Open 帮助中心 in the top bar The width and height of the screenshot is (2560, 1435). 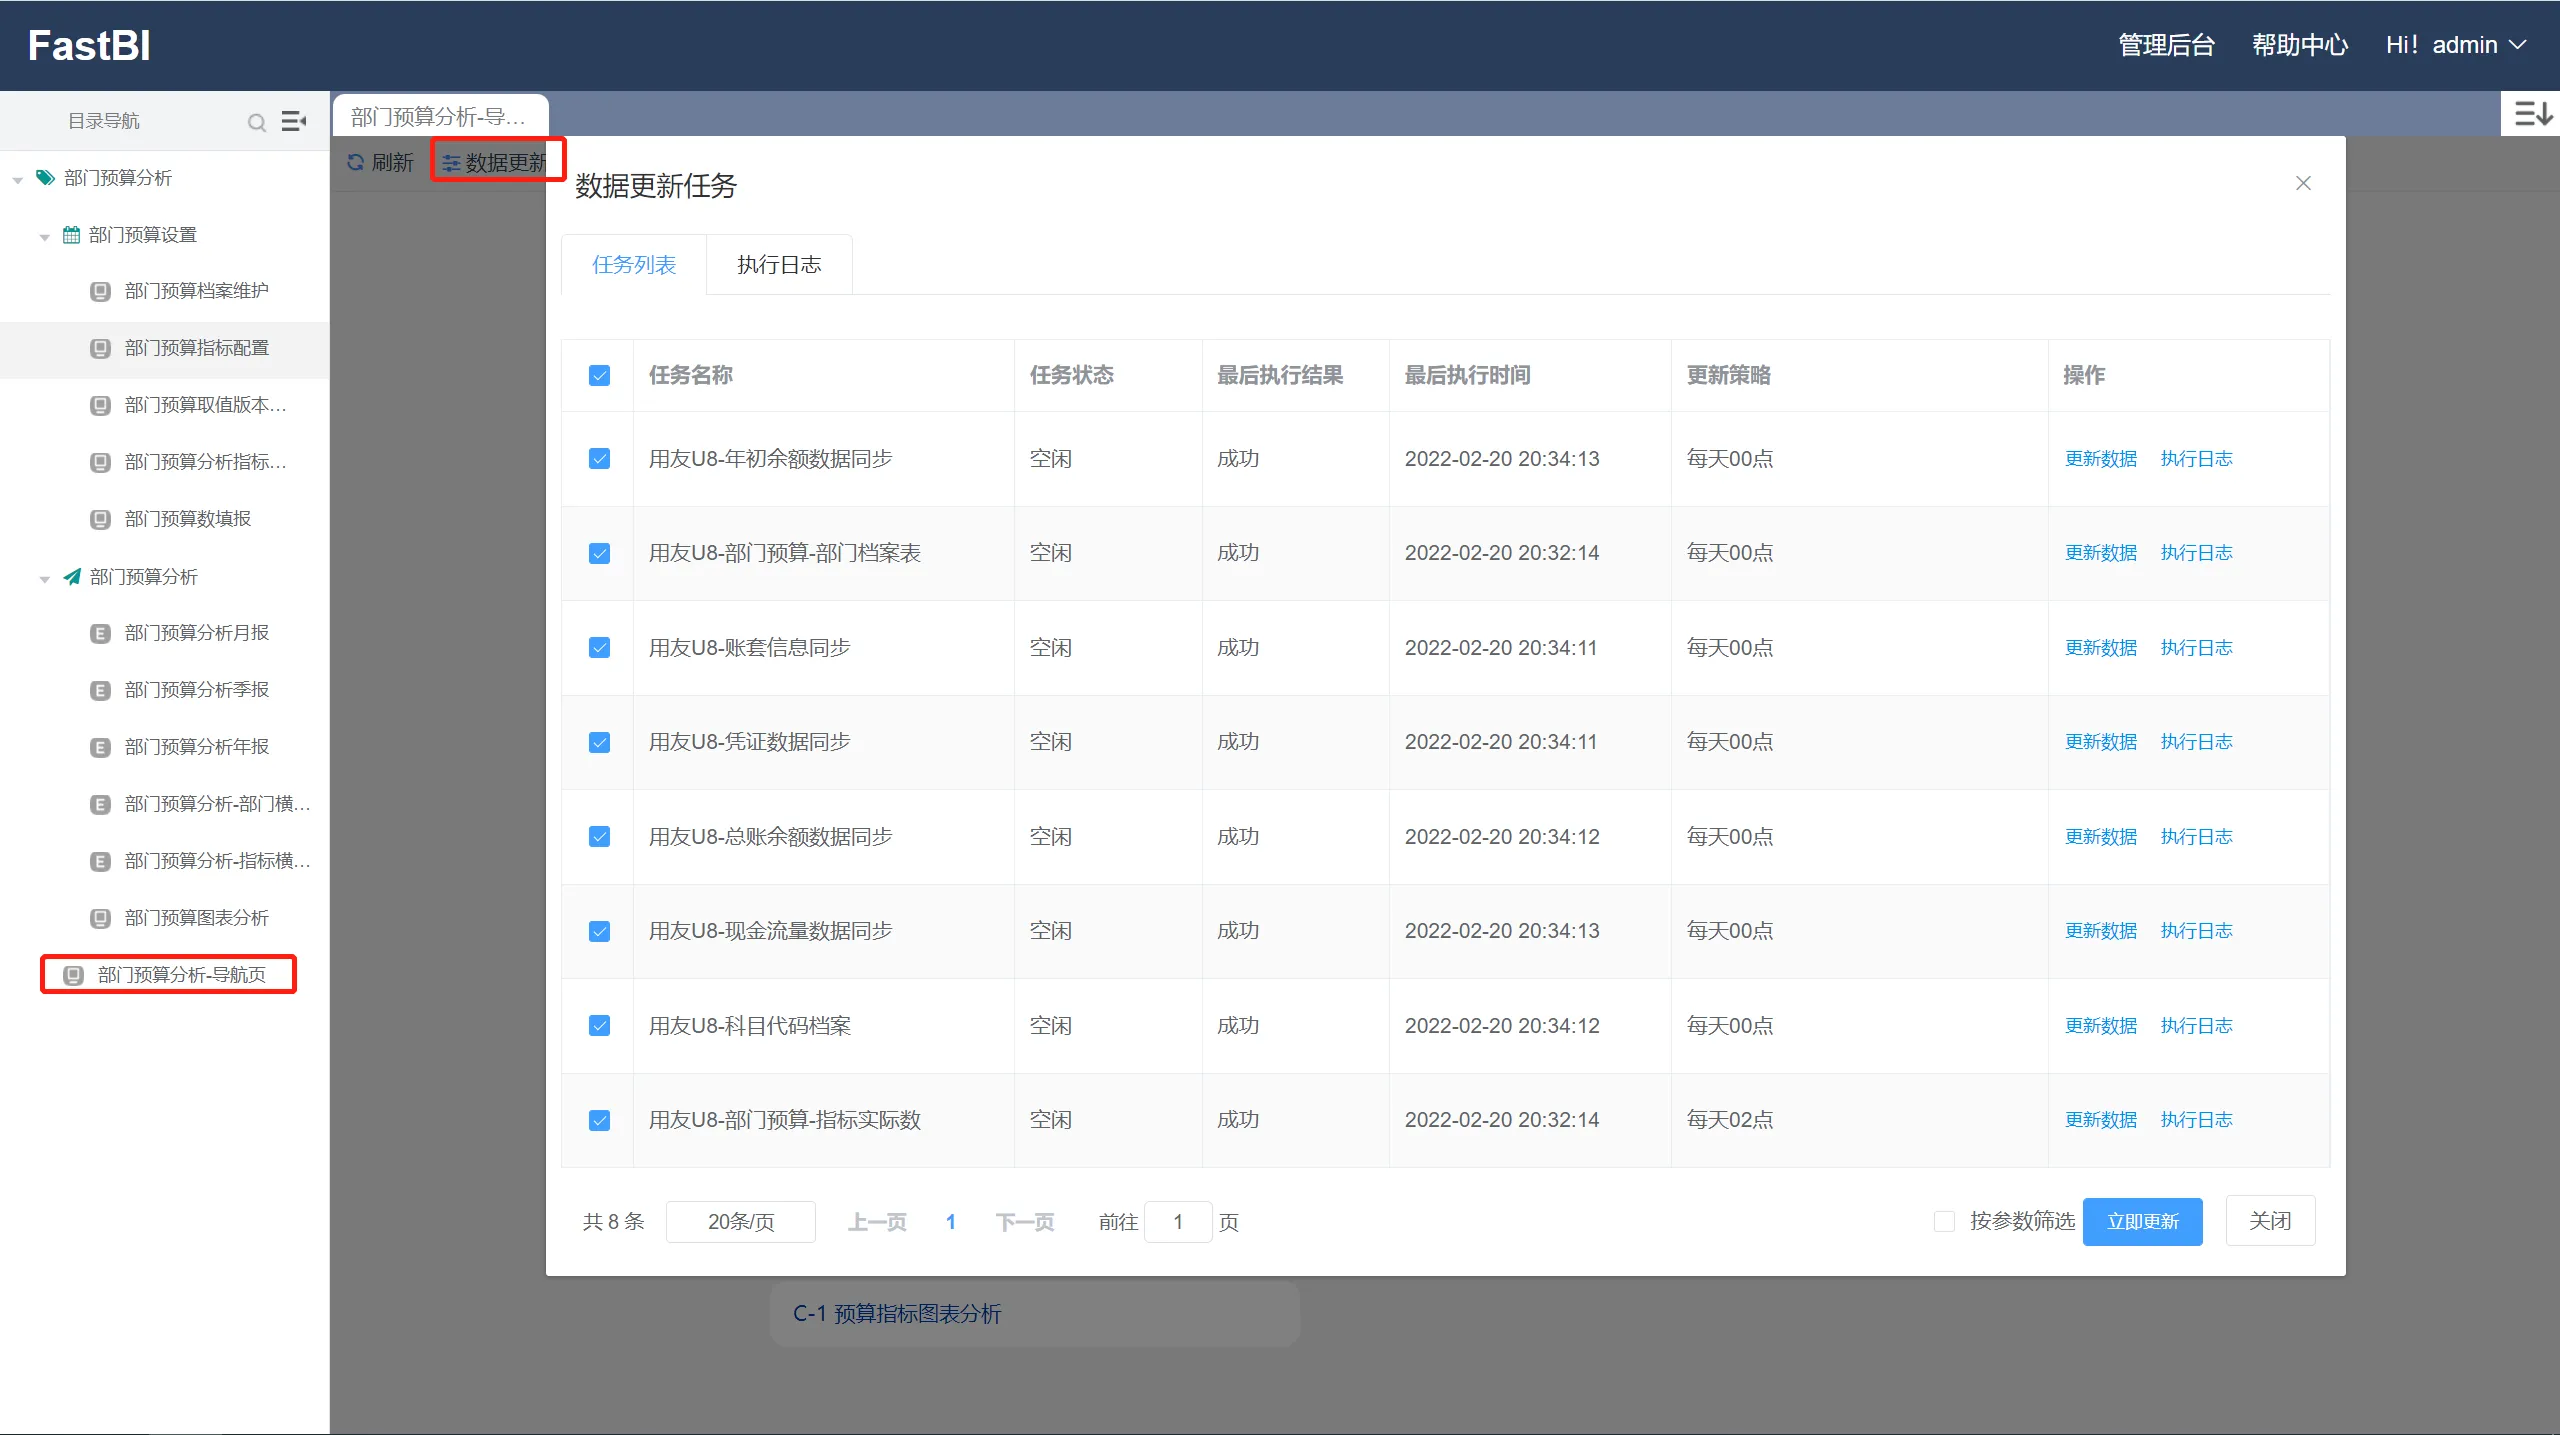[x=2299, y=45]
